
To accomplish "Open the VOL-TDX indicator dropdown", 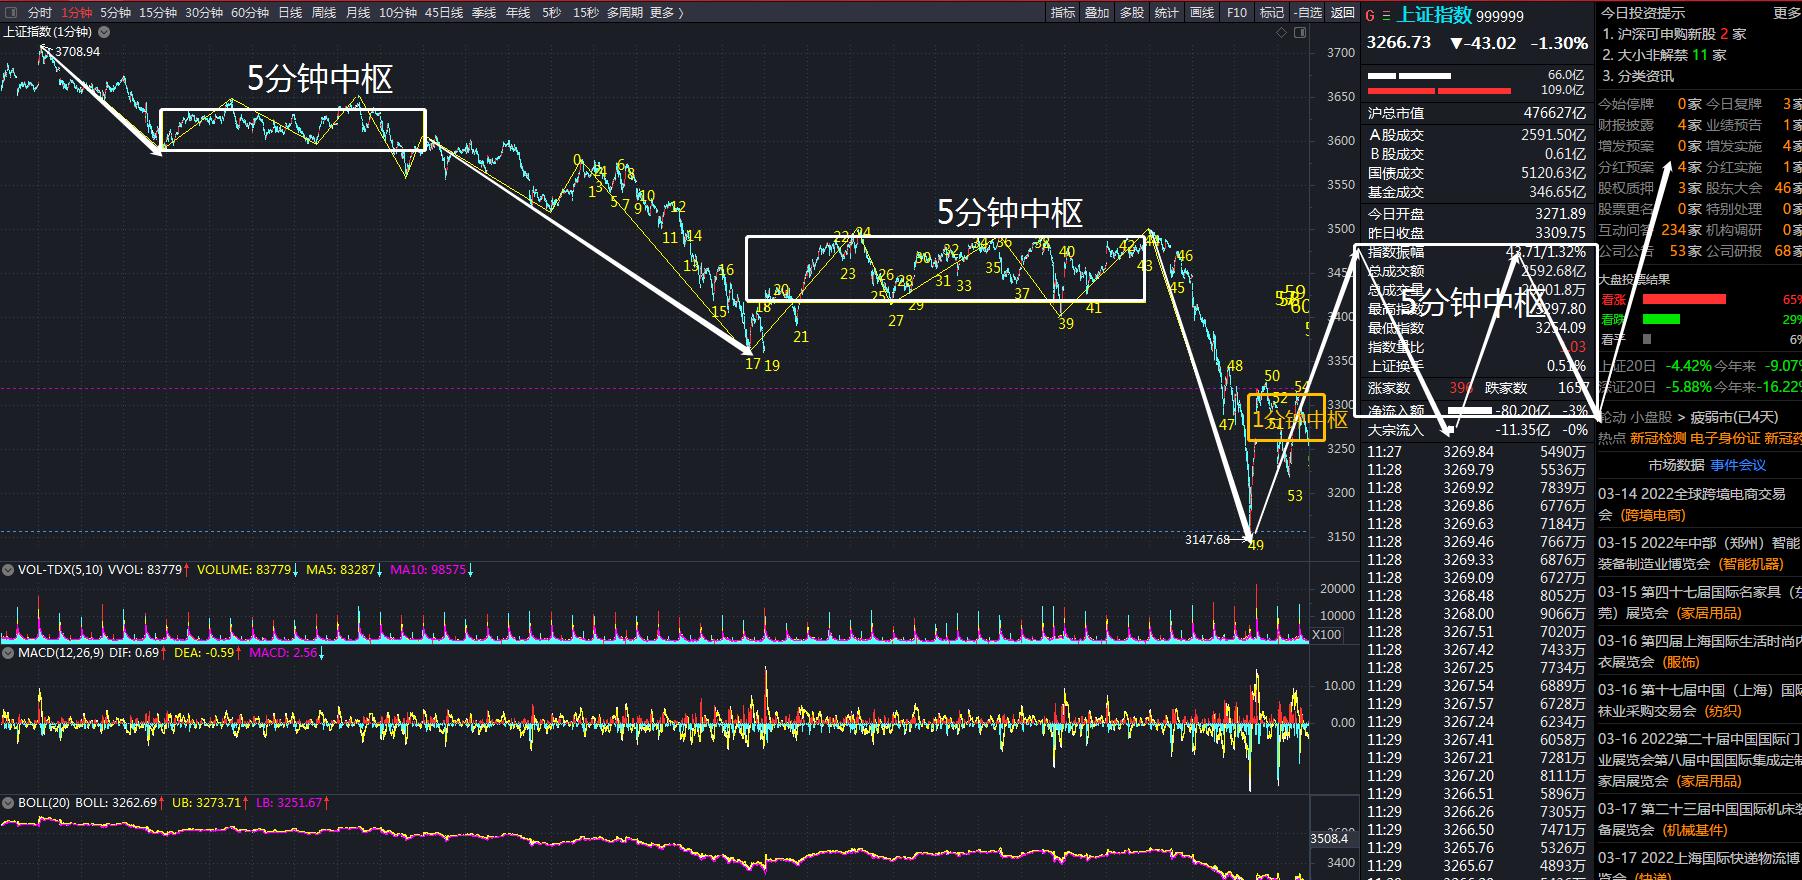I will 9,570.
